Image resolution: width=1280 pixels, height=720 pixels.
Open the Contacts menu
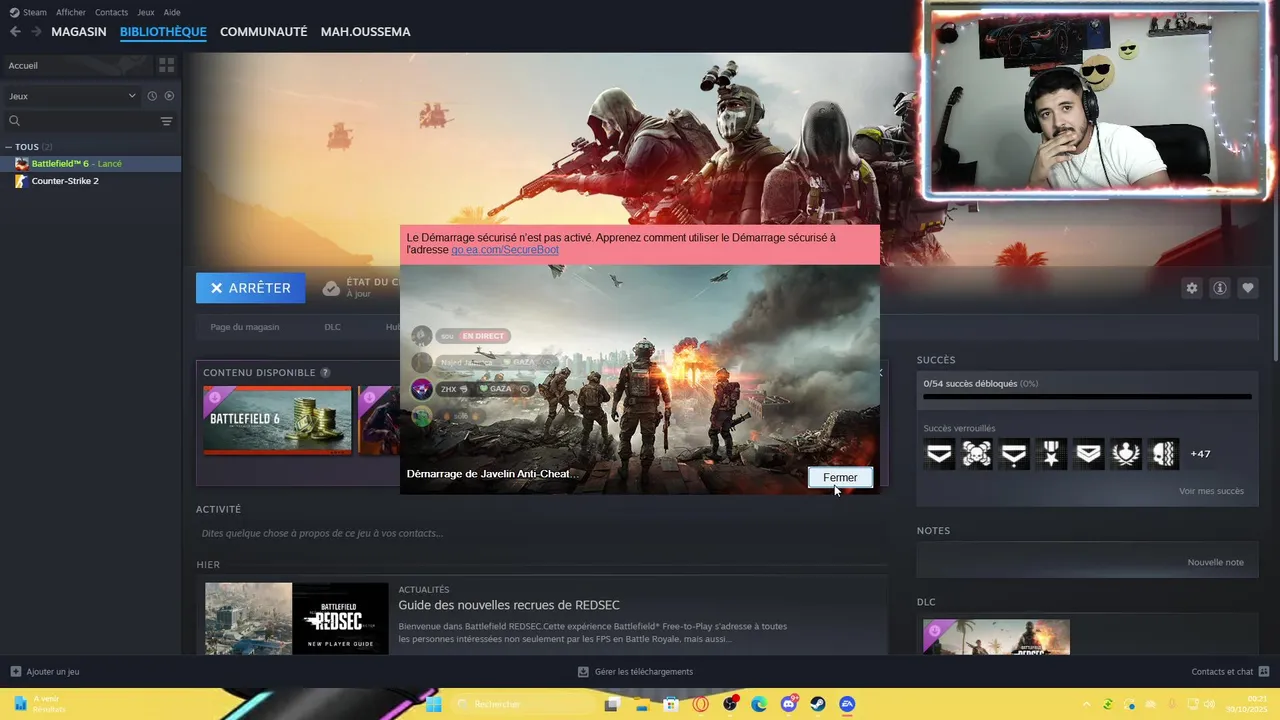tap(111, 12)
